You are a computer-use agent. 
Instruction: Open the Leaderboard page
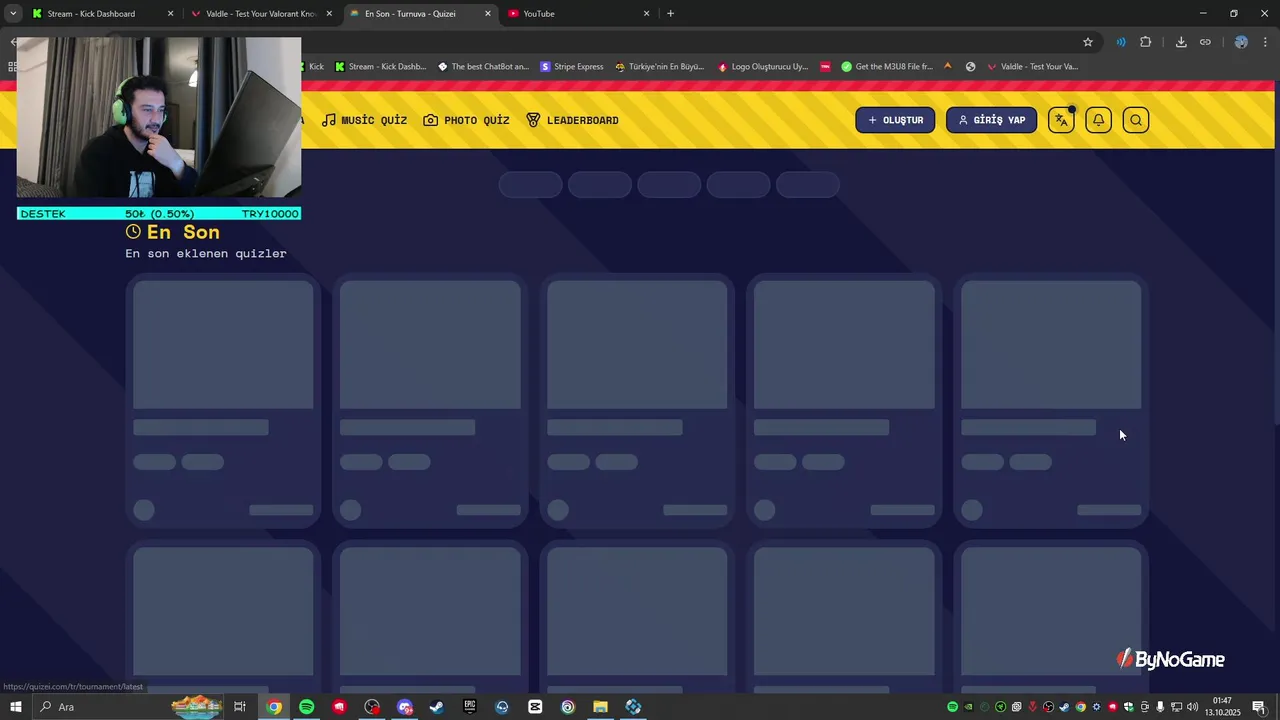[572, 120]
